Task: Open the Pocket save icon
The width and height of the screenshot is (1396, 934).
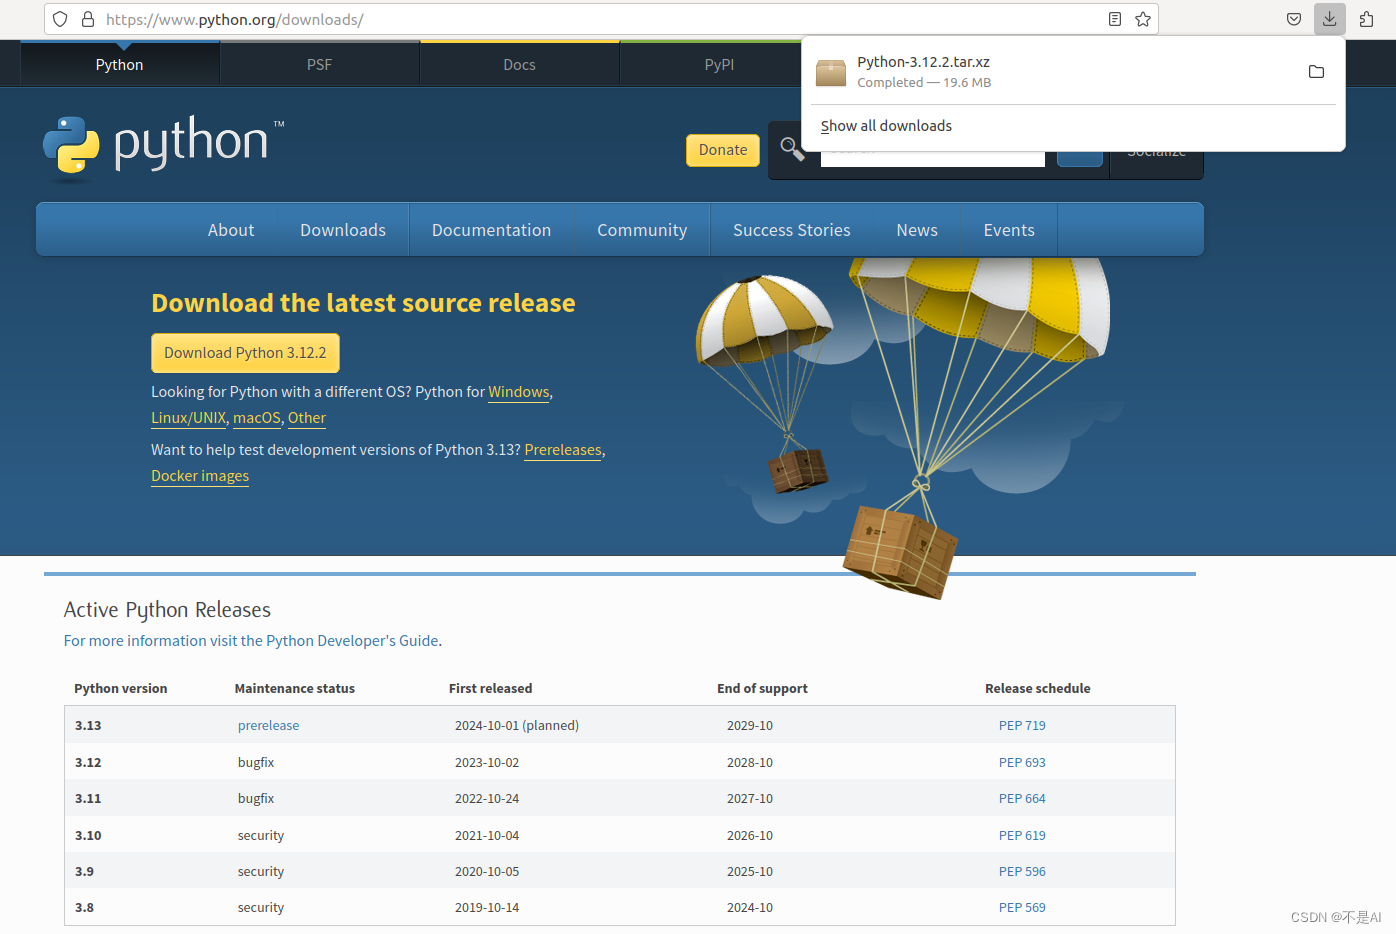Action: [x=1294, y=19]
